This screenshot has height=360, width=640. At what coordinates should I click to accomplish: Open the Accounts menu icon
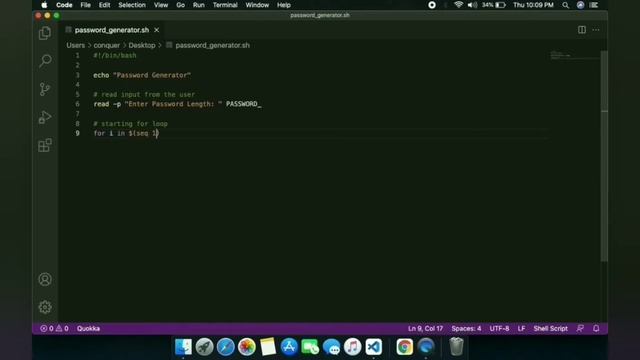click(45, 279)
